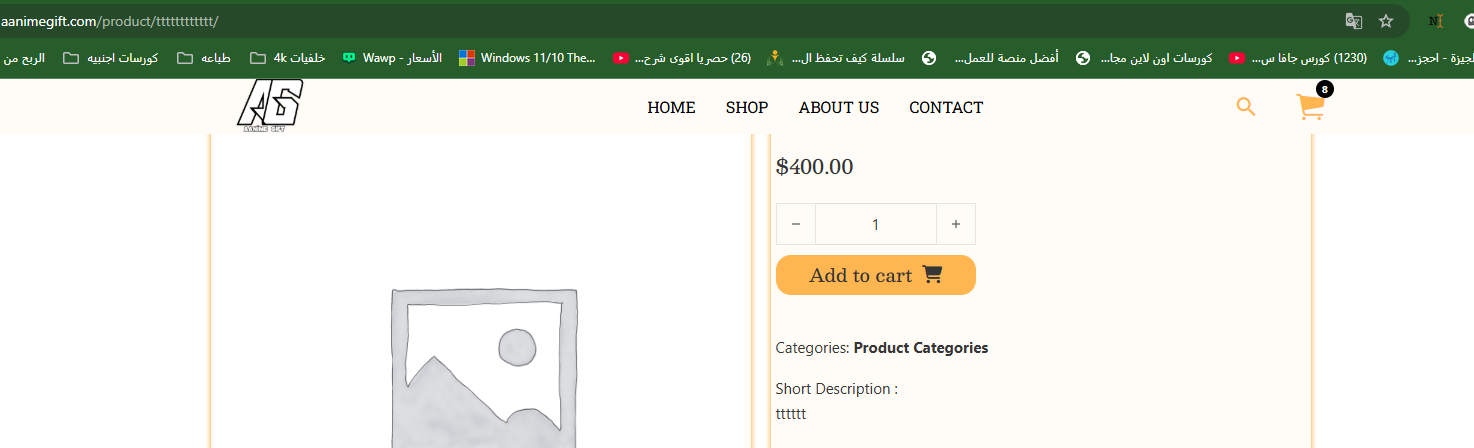The height and width of the screenshot is (448, 1474).
Task: Click the quantity input field
Action: tap(875, 225)
